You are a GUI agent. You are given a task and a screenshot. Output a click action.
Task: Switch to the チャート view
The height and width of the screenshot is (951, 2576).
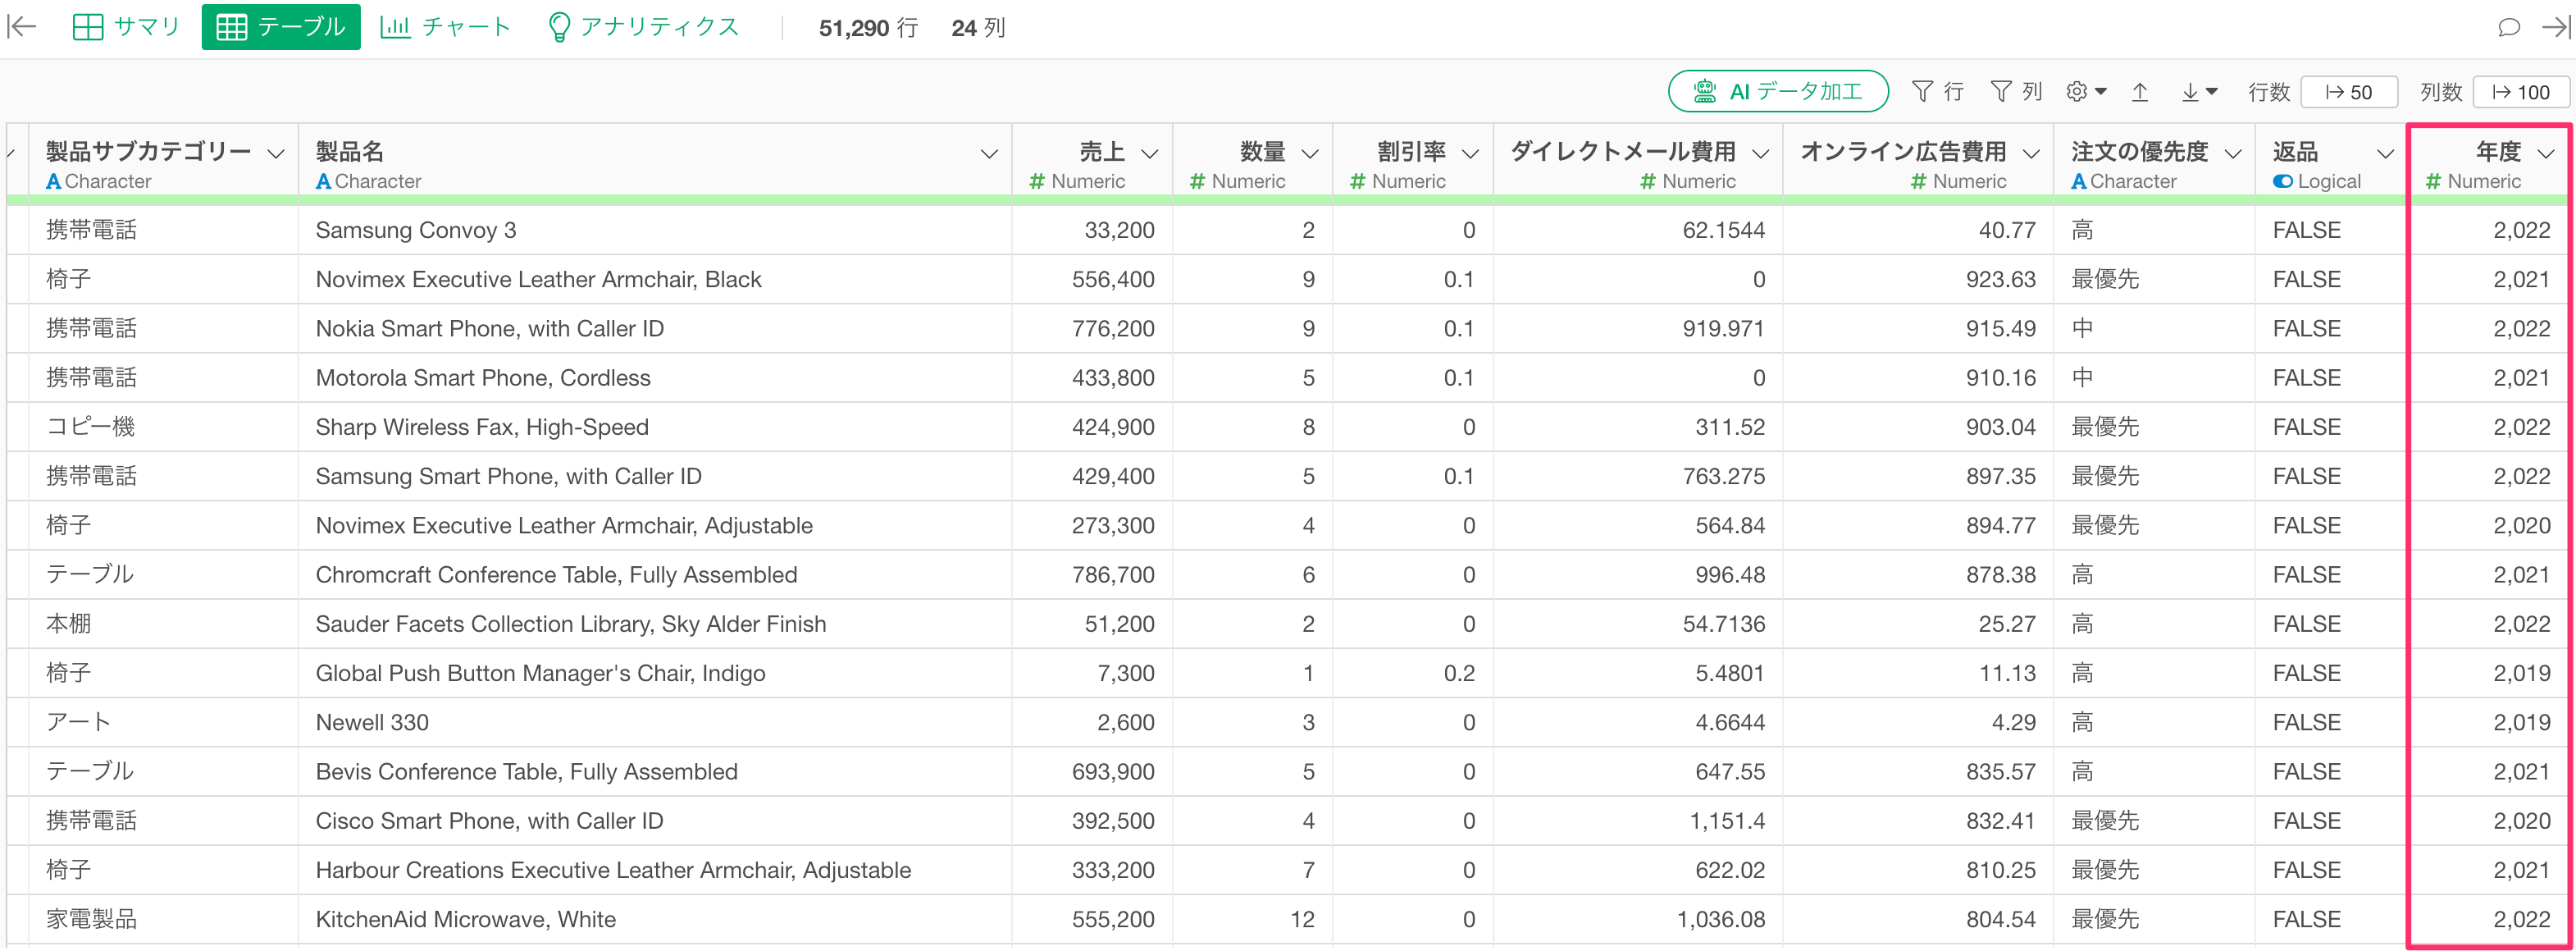pos(446,27)
